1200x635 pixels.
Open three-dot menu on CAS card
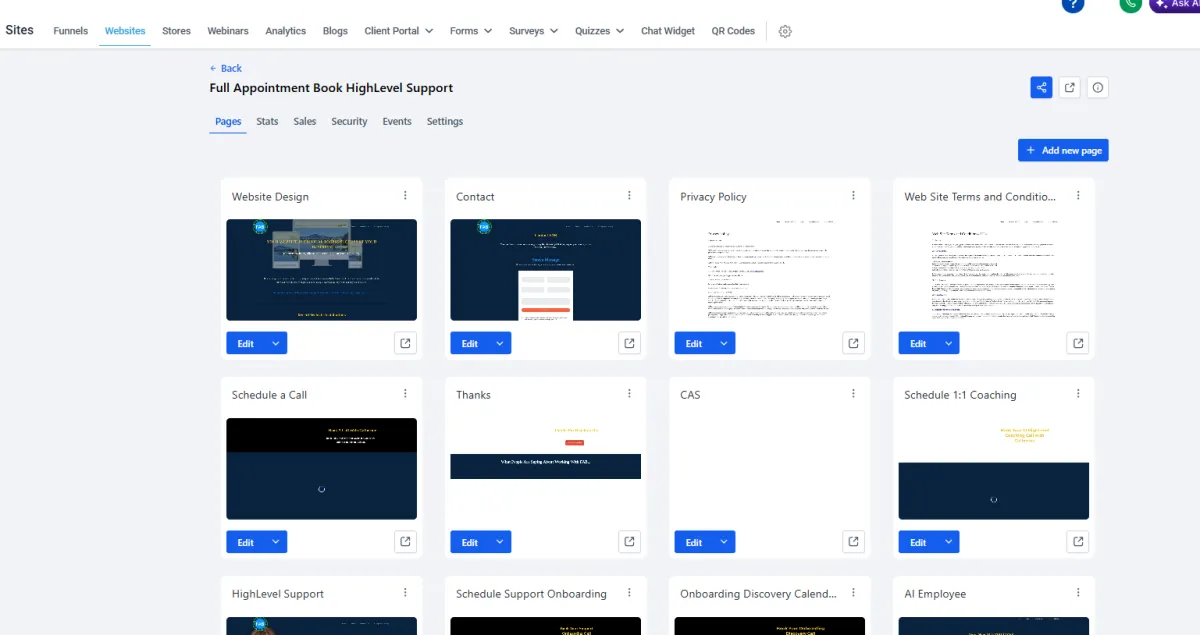coord(853,394)
